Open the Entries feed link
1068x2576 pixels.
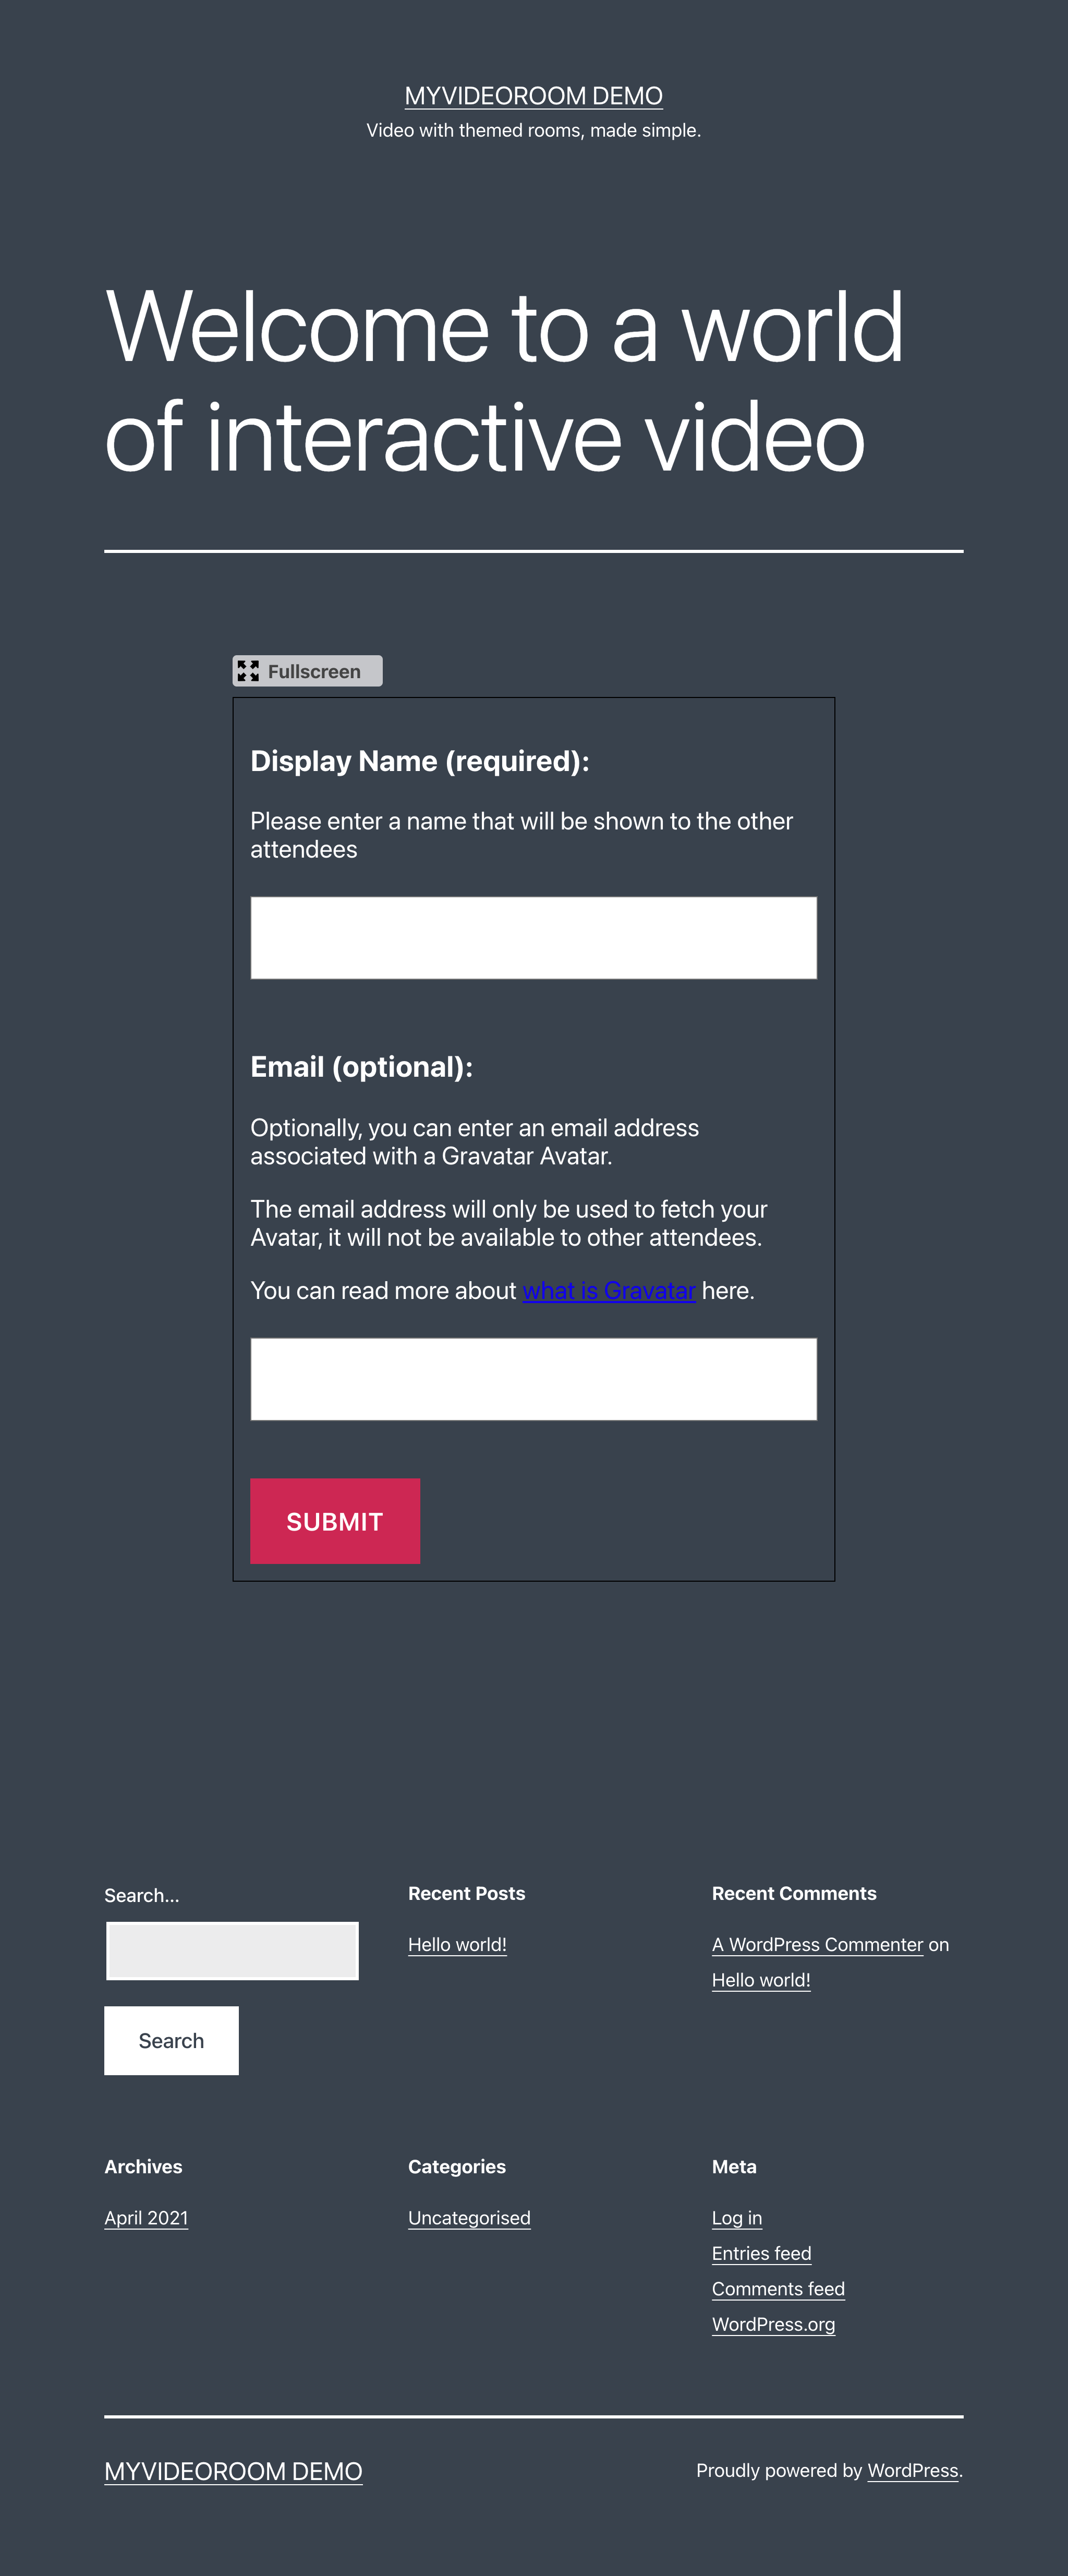tap(761, 2253)
